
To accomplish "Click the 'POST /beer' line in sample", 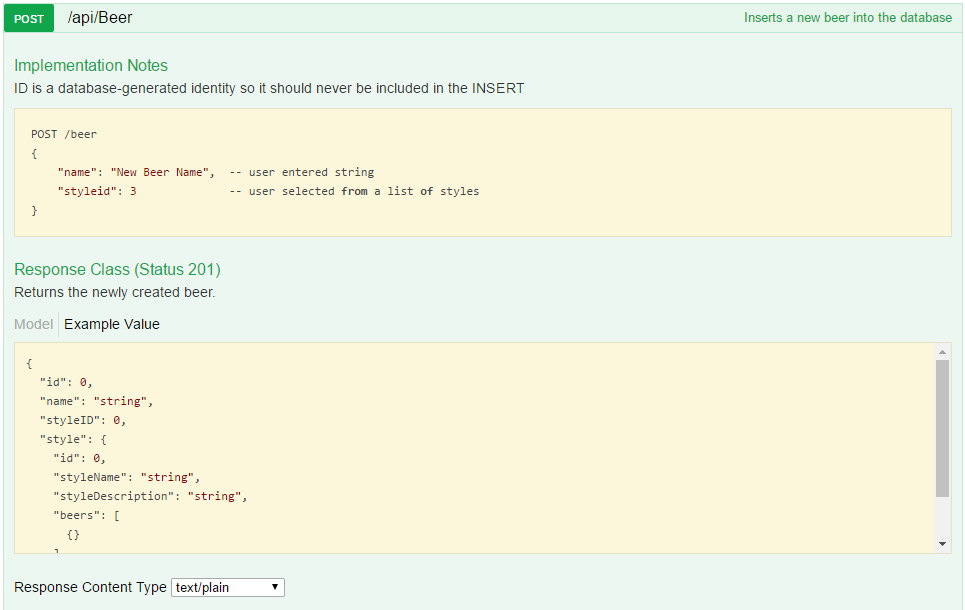I will click(64, 134).
